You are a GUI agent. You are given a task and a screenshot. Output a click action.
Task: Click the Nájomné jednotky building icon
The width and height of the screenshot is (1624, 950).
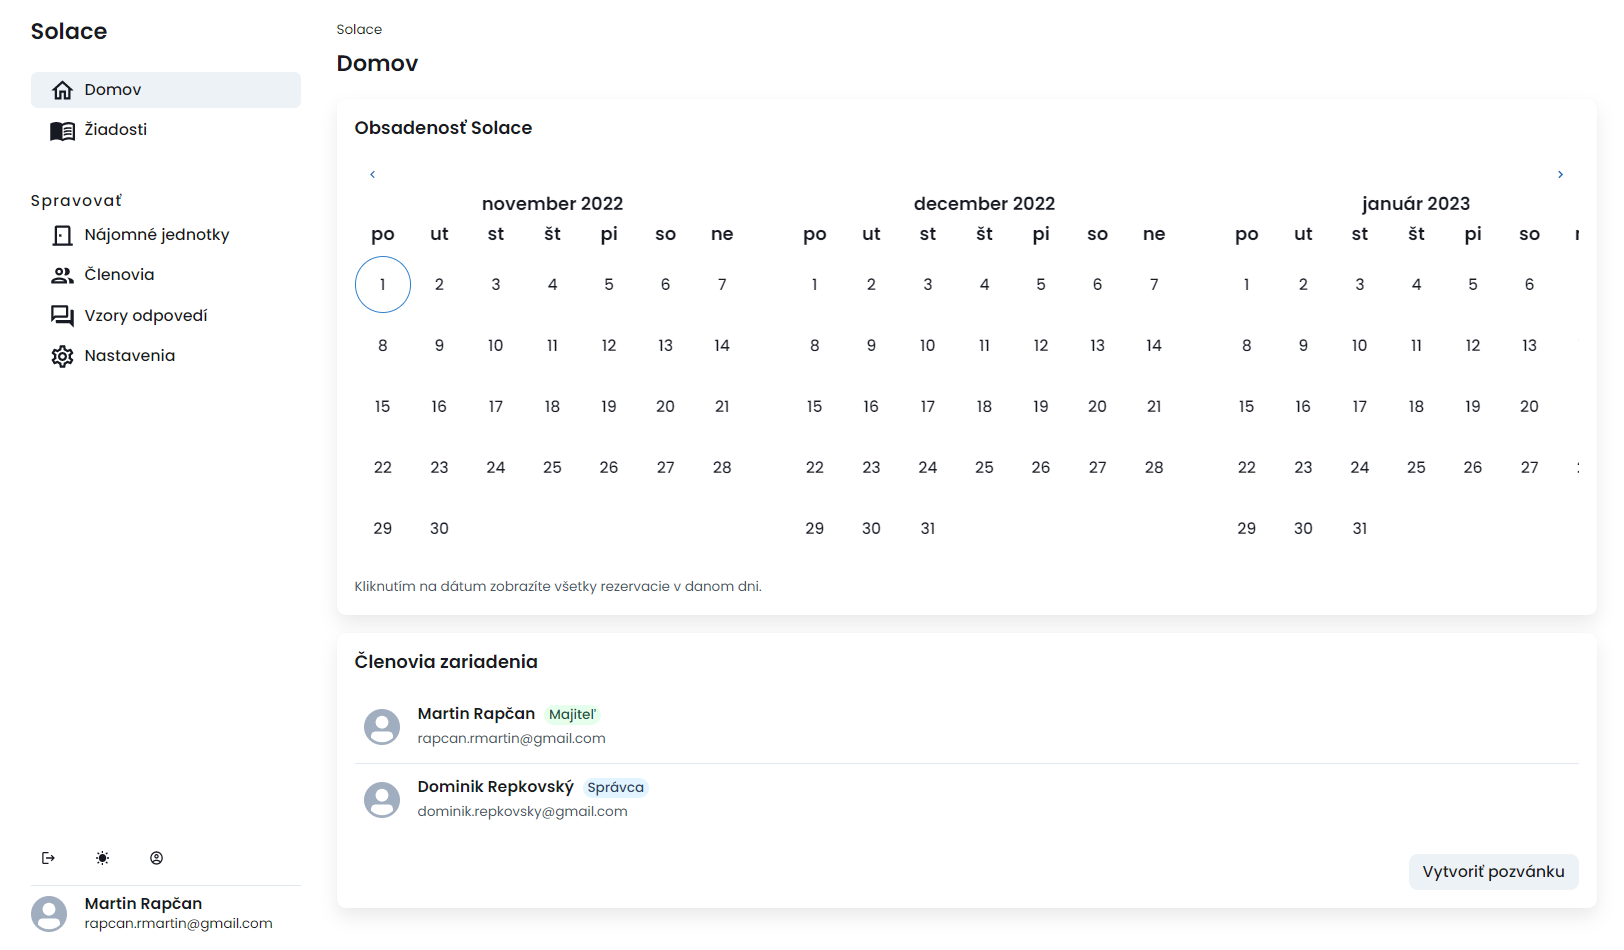tap(62, 234)
